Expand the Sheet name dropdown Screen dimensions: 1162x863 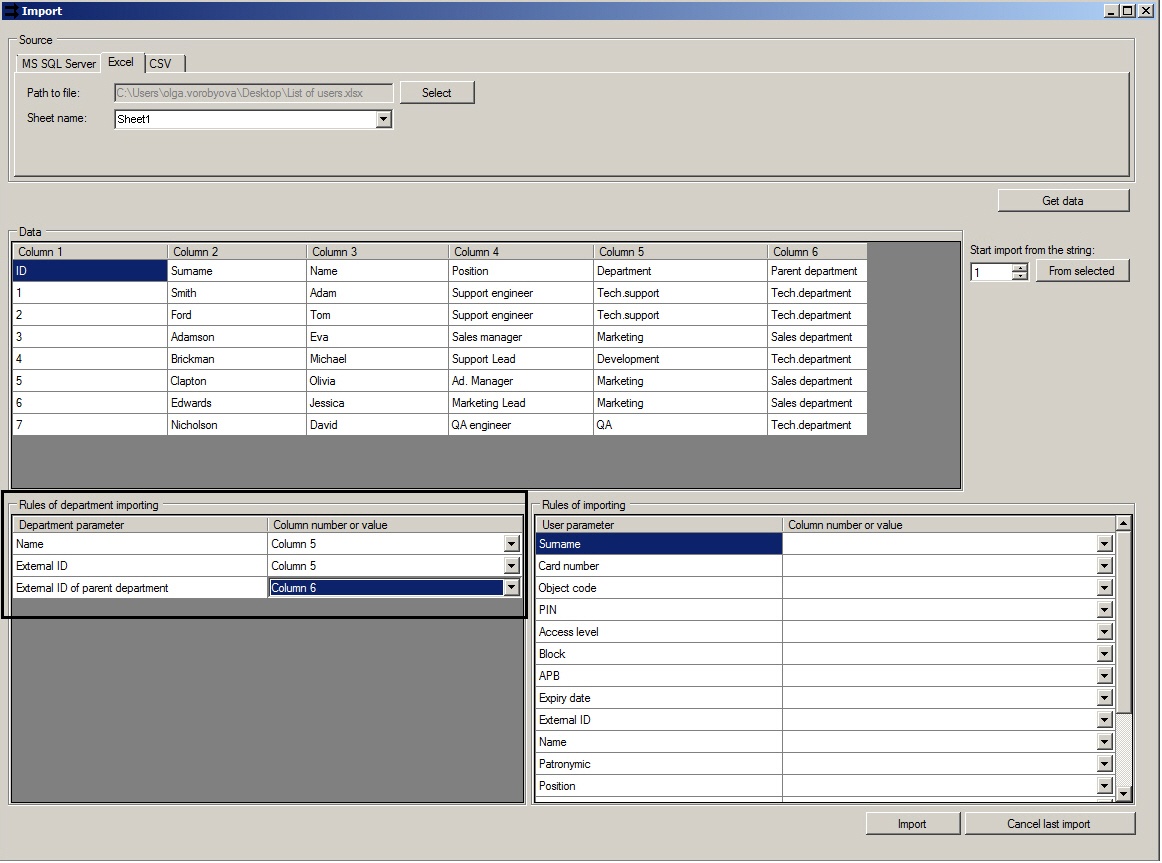tap(383, 119)
